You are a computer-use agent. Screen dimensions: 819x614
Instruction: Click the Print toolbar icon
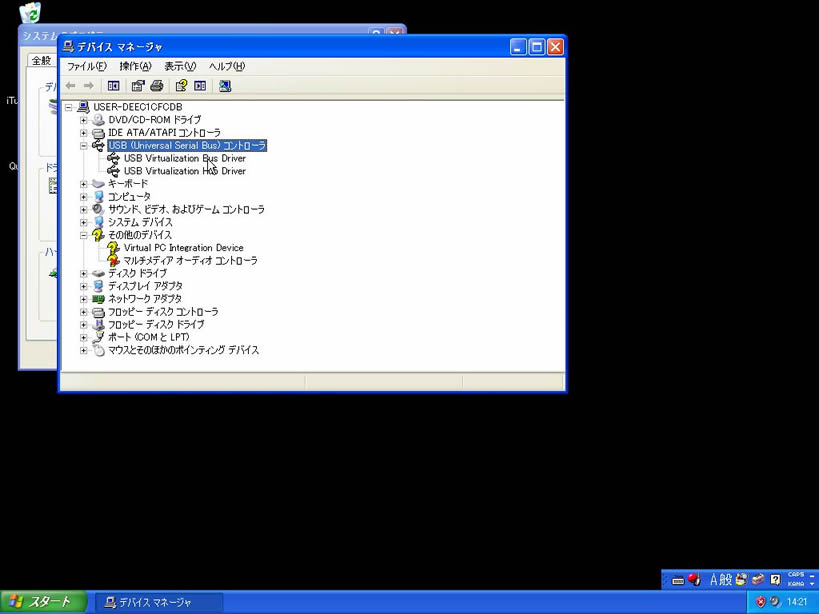click(157, 86)
